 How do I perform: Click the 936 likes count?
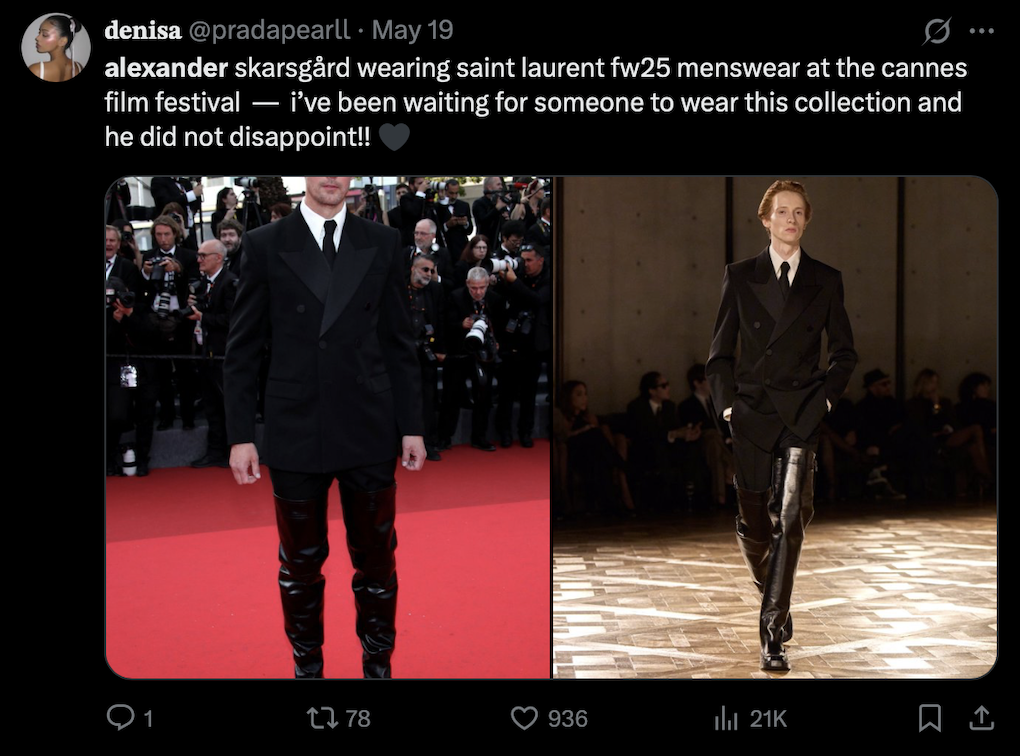coord(567,719)
